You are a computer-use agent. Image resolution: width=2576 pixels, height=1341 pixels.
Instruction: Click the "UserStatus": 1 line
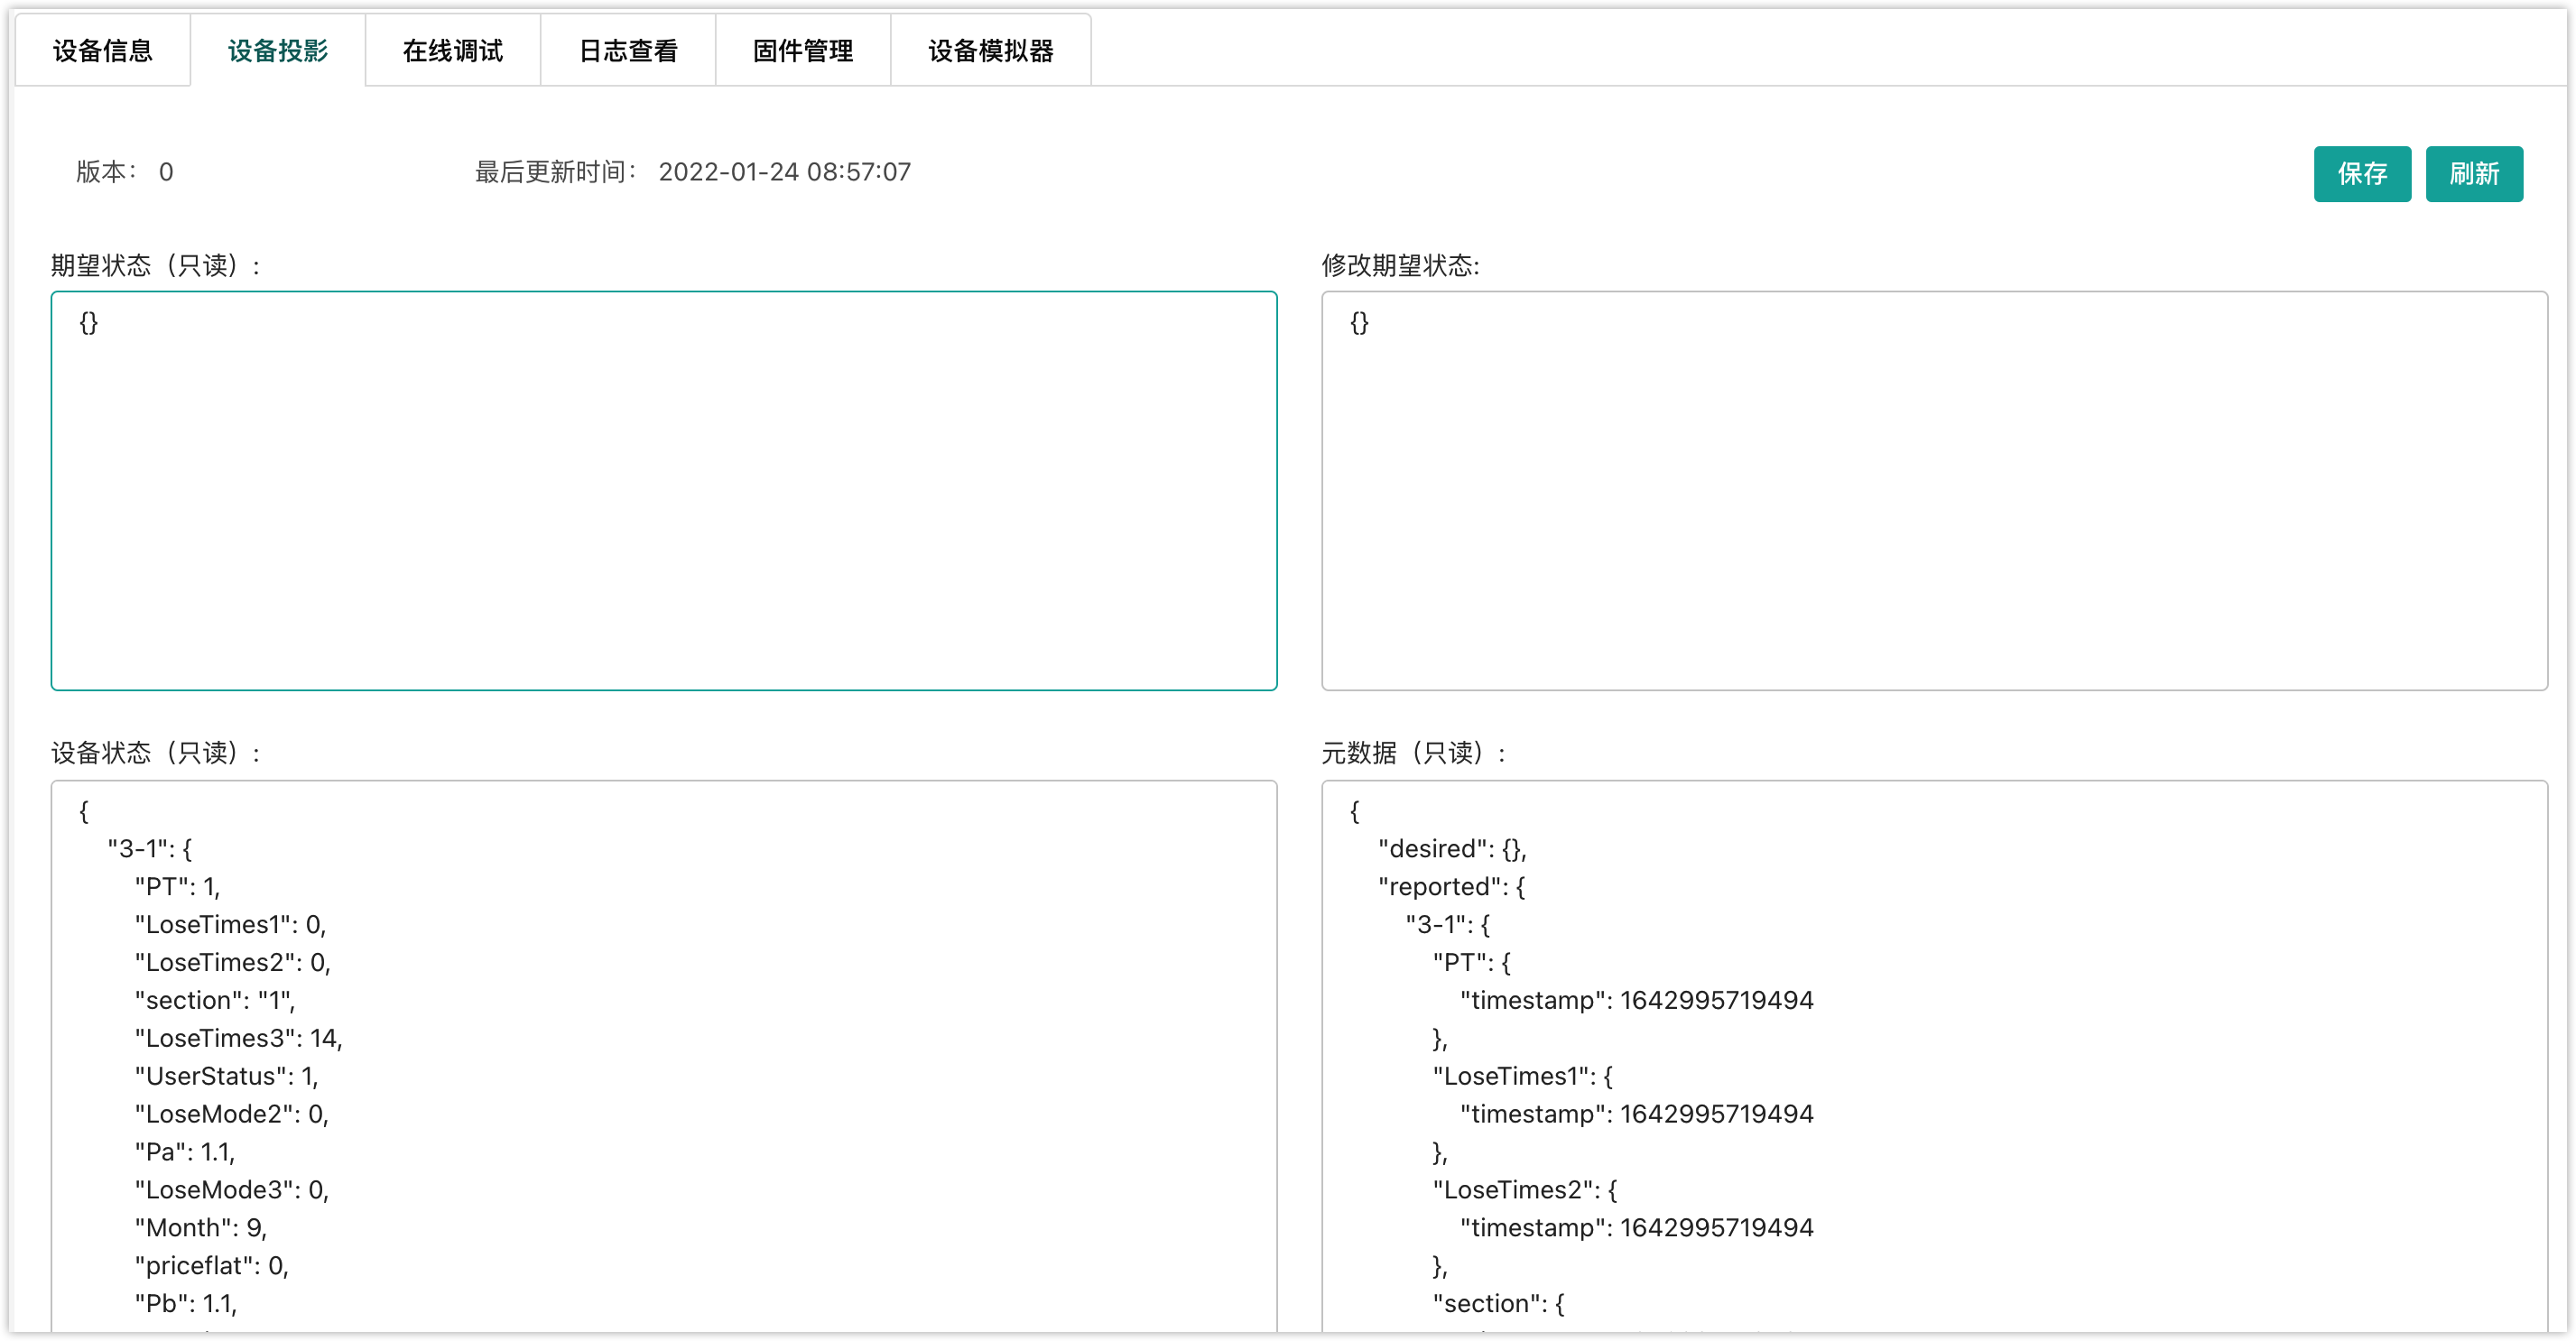coord(227,1076)
